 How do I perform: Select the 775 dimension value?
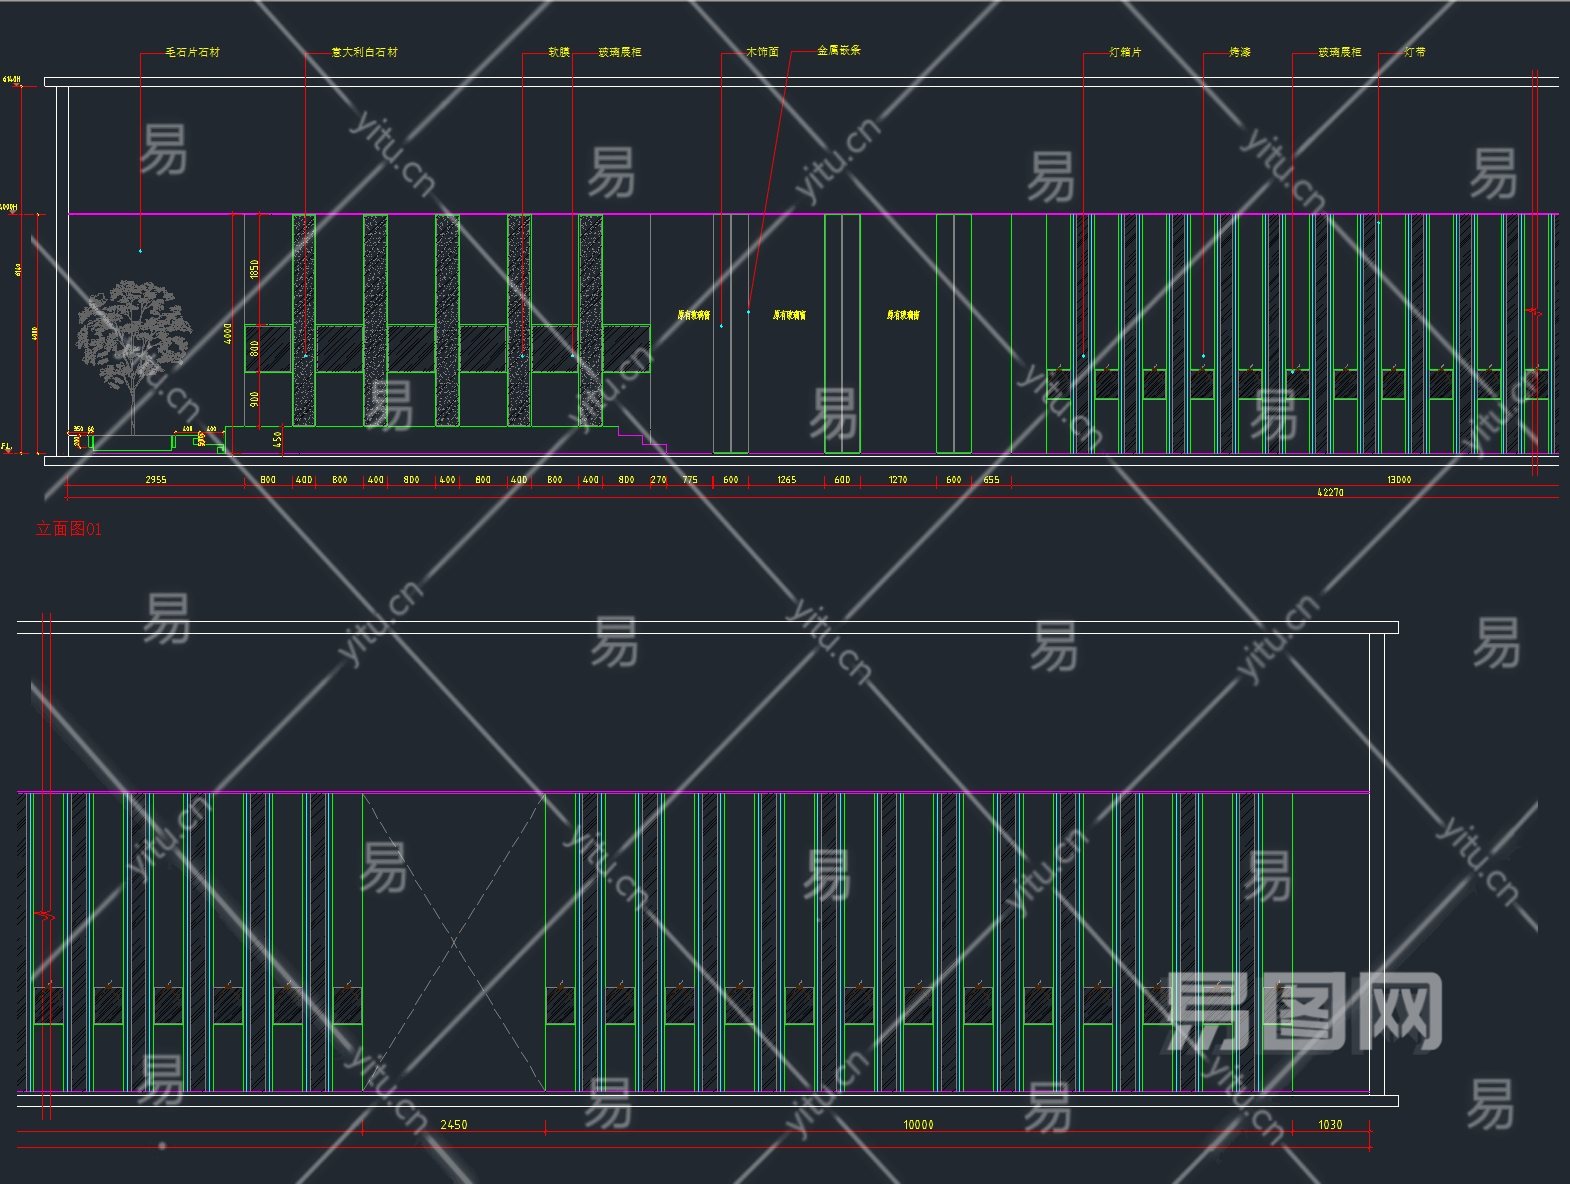point(690,480)
